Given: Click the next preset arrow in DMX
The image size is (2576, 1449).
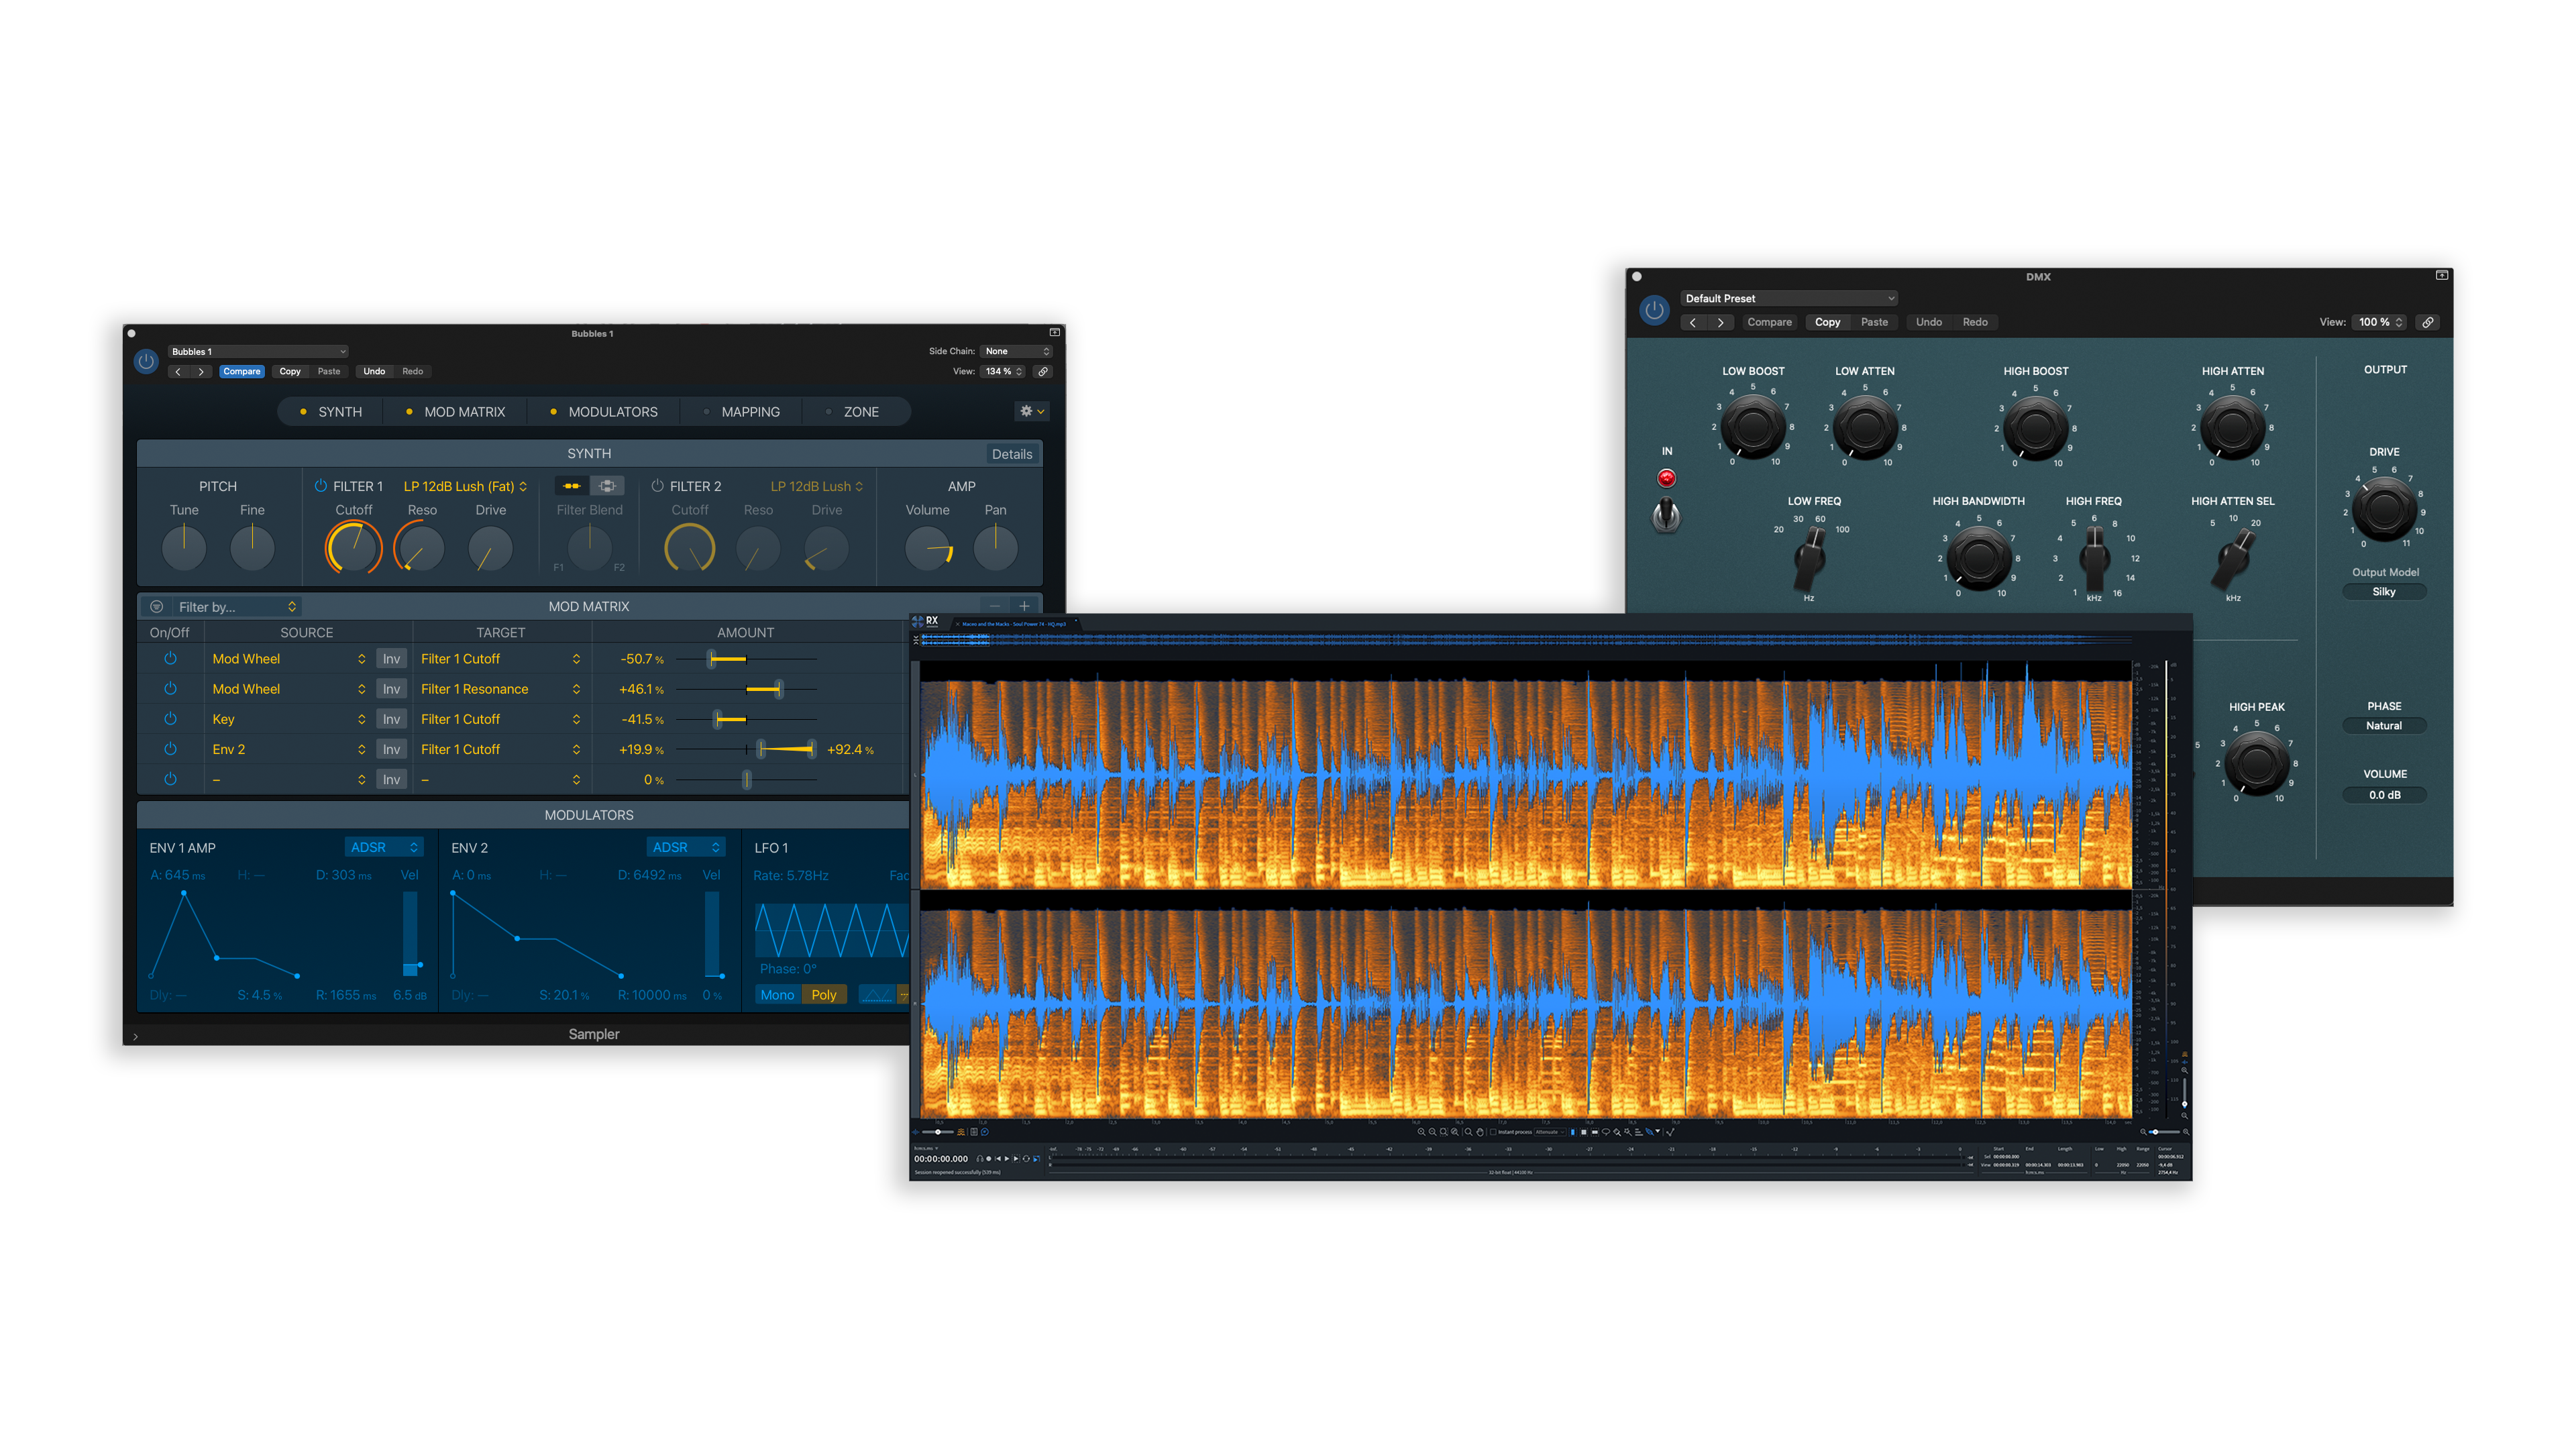Looking at the screenshot, I should pos(1720,322).
